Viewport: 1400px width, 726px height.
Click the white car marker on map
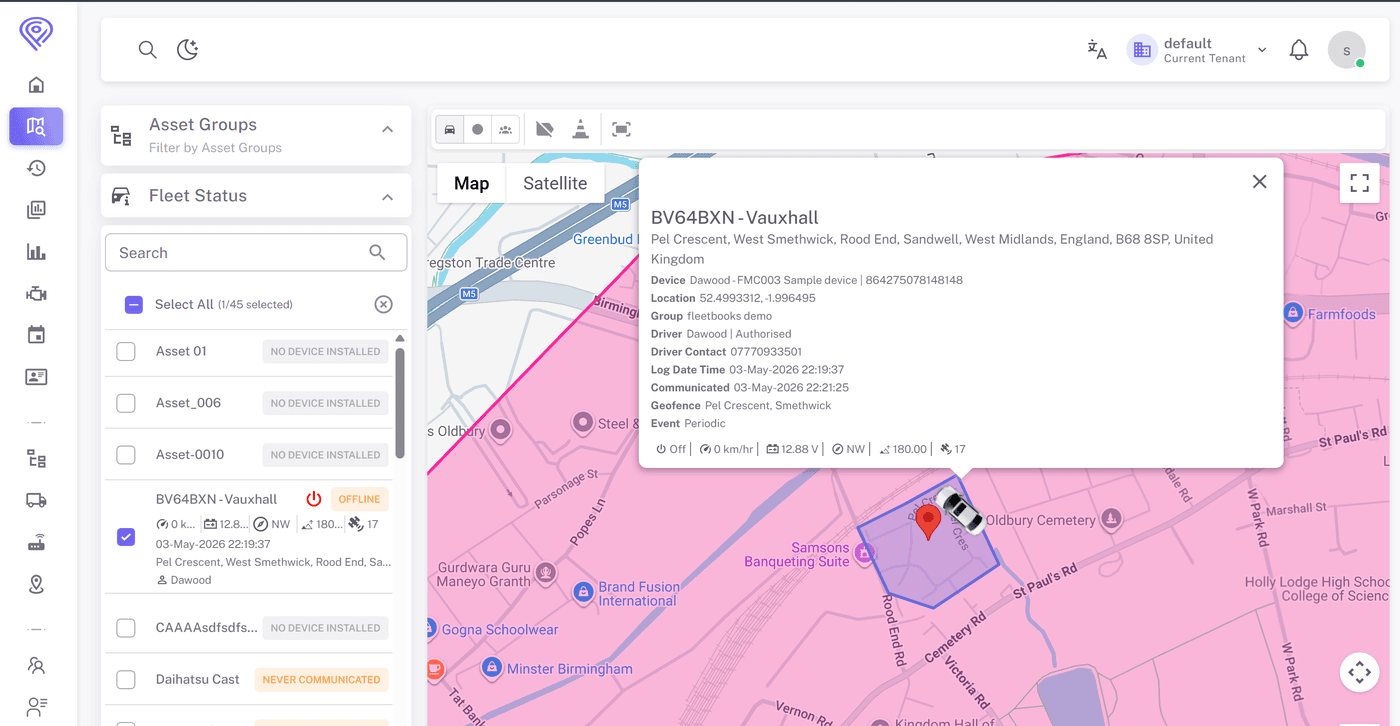tap(960, 510)
